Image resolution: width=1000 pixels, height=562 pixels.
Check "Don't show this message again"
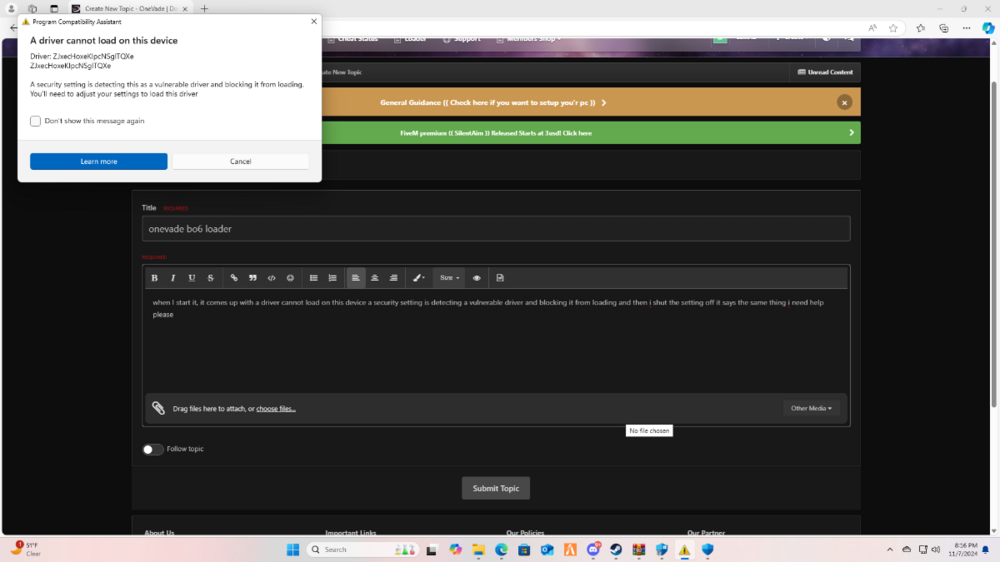[35, 121]
